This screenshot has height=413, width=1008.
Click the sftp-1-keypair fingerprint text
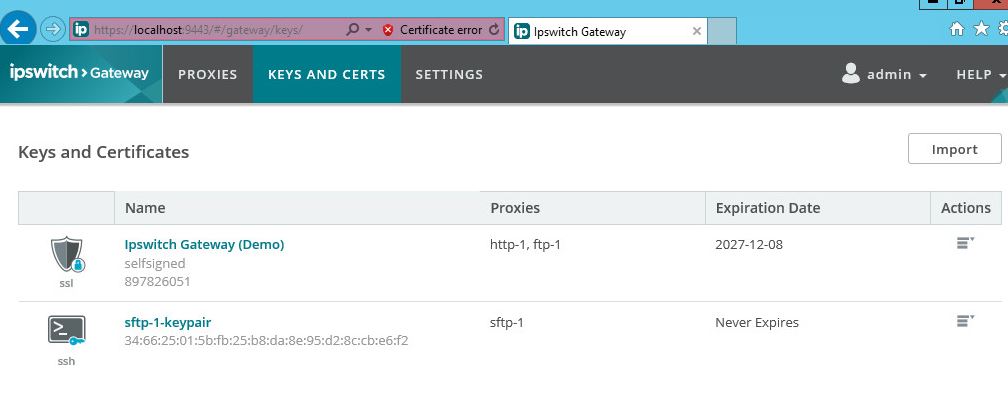click(266, 340)
